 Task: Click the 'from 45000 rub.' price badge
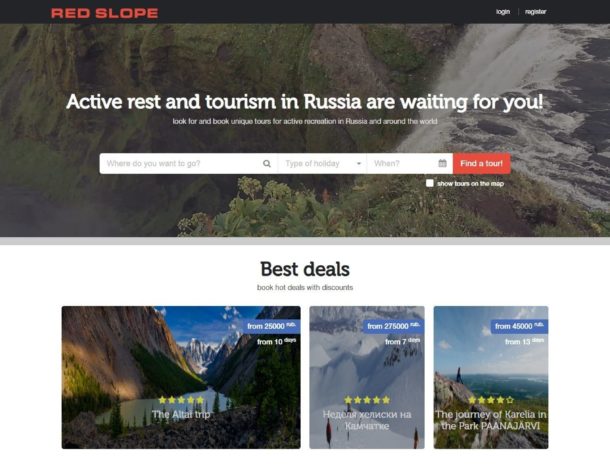tap(519, 326)
